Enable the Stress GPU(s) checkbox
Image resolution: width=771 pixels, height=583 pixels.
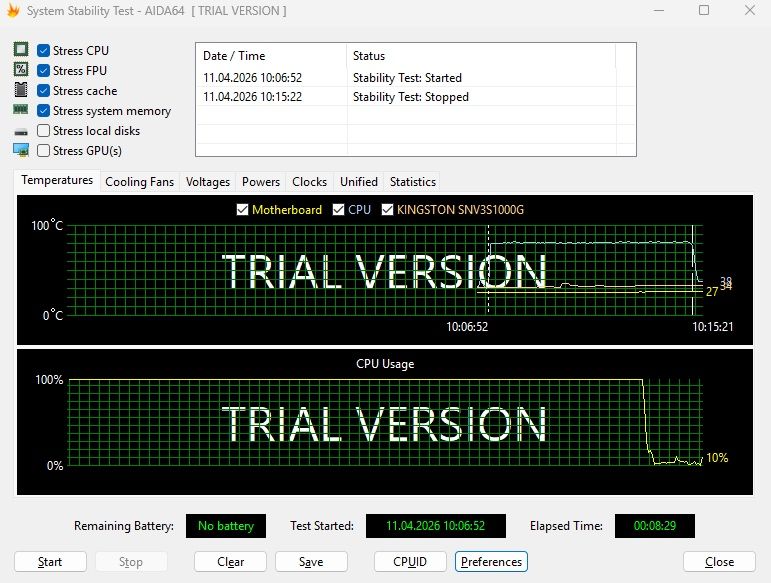pyautogui.click(x=43, y=151)
